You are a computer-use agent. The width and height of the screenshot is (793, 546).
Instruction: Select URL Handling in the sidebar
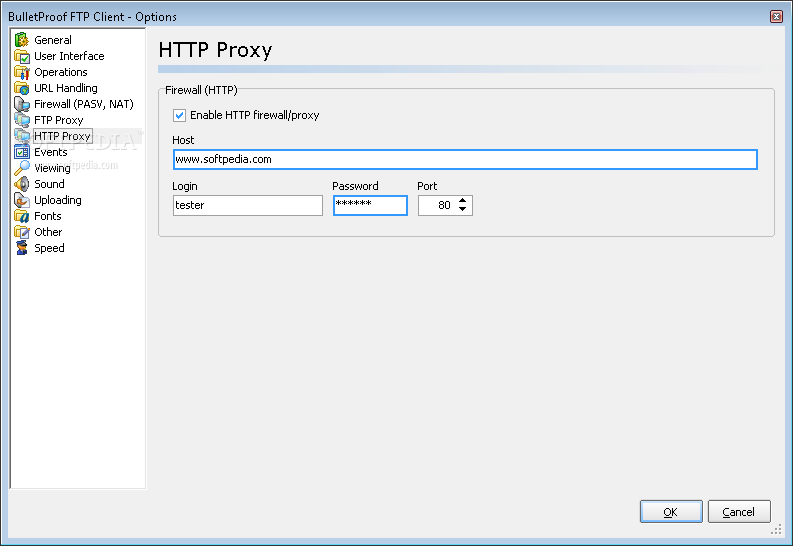pos(66,88)
